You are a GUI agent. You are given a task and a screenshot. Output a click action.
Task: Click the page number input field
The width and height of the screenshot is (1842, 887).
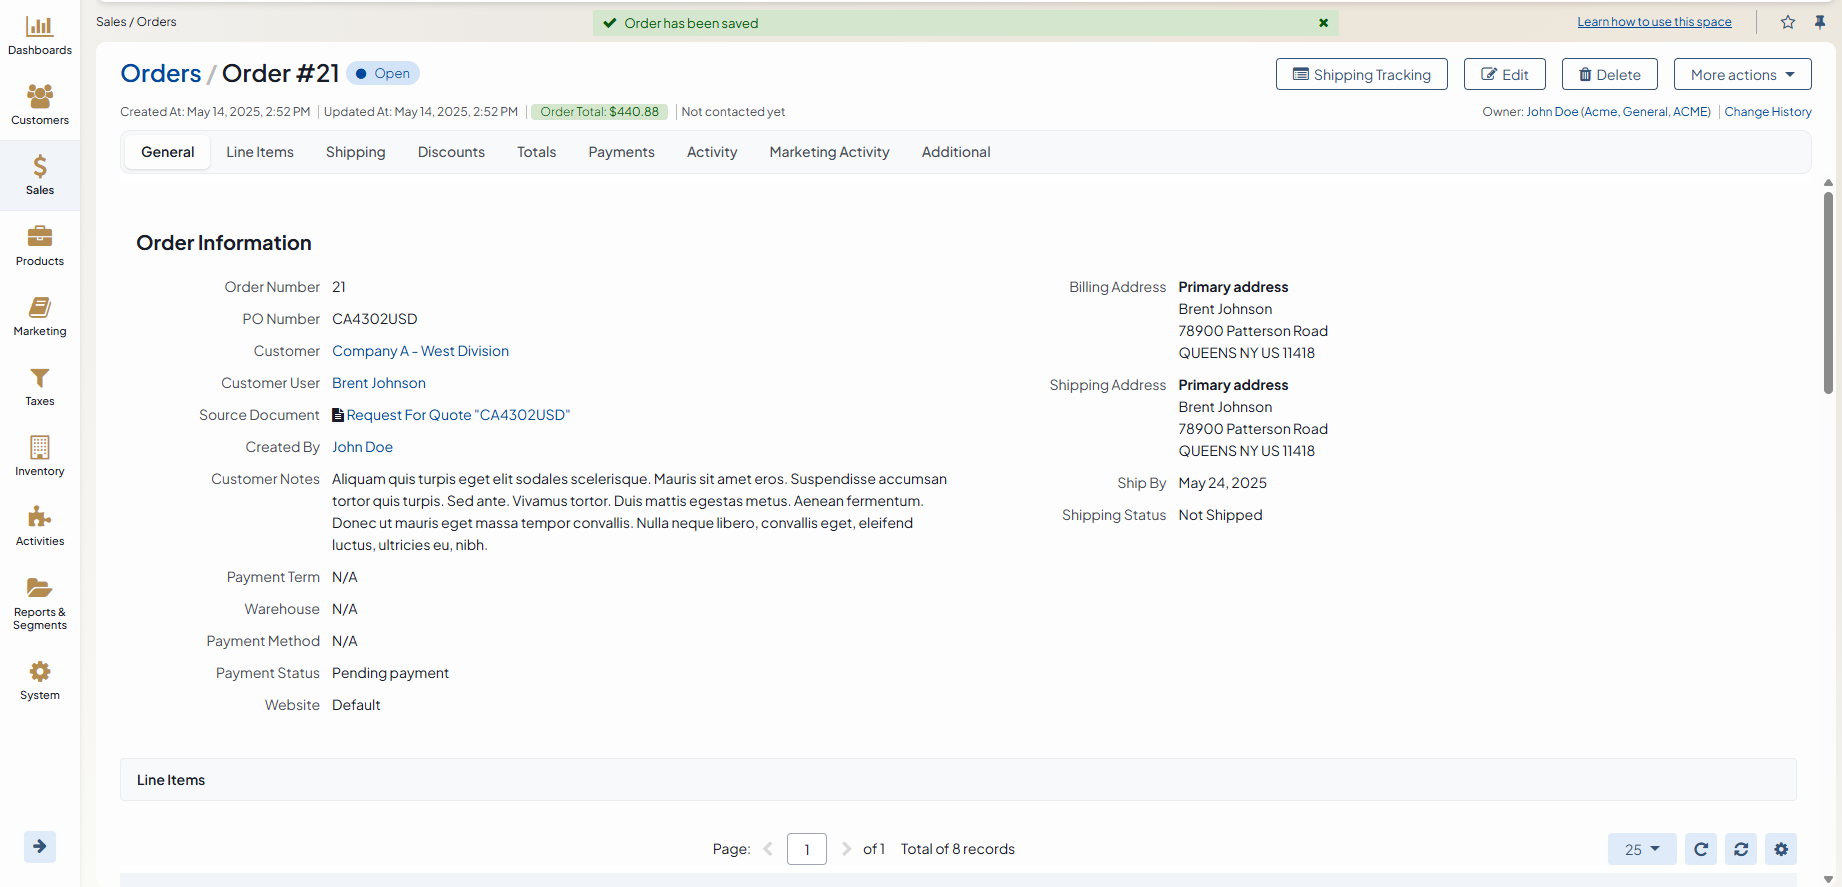point(806,849)
